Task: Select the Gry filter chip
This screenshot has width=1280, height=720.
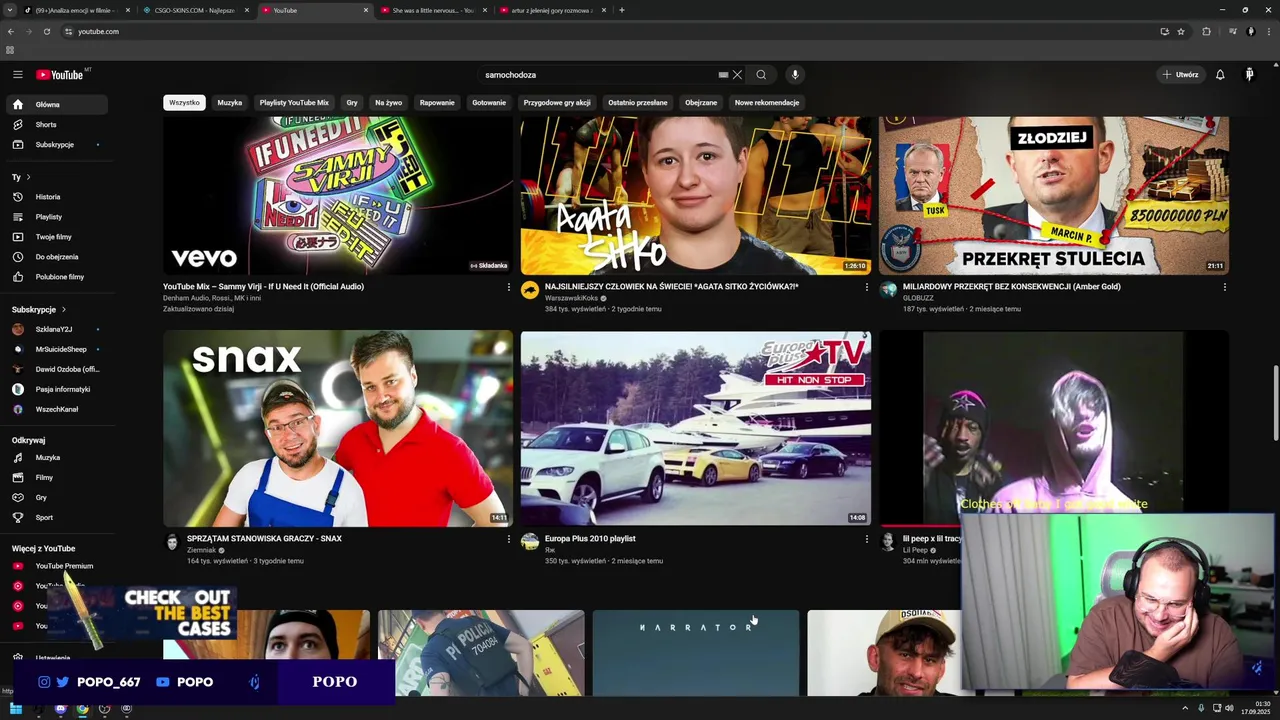Action: pos(352,102)
